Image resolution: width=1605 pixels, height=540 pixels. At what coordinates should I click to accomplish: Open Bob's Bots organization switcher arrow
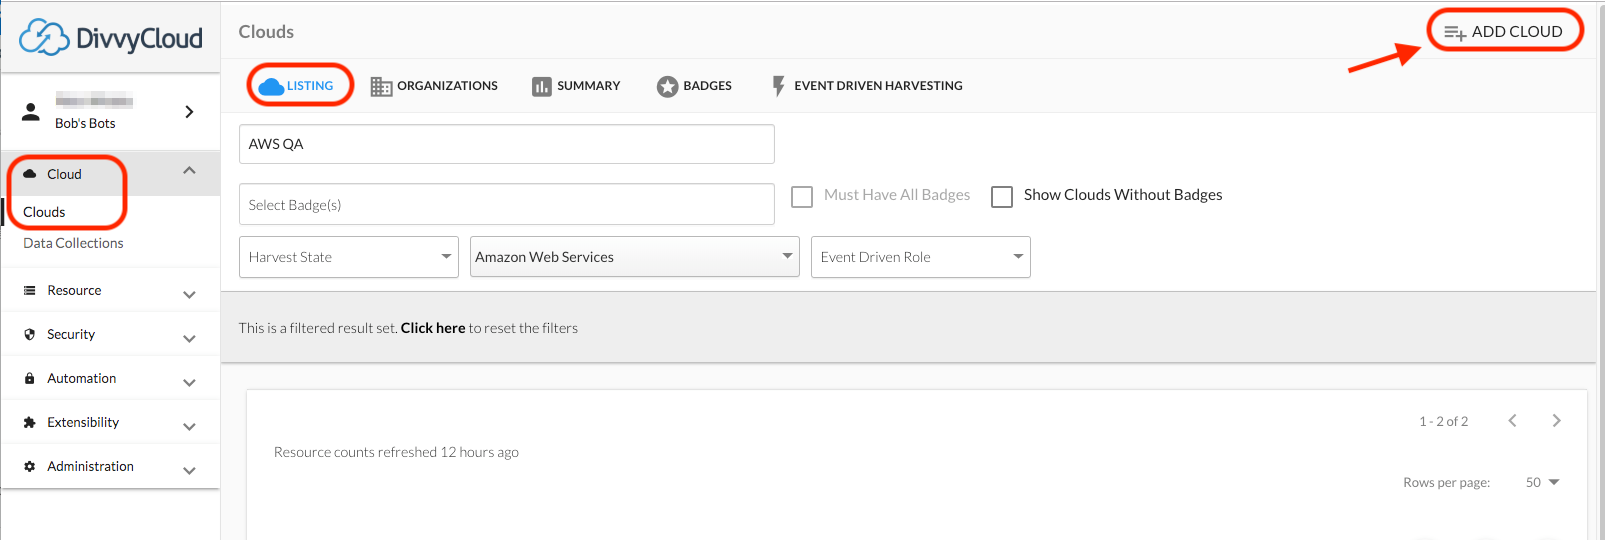pos(189,111)
